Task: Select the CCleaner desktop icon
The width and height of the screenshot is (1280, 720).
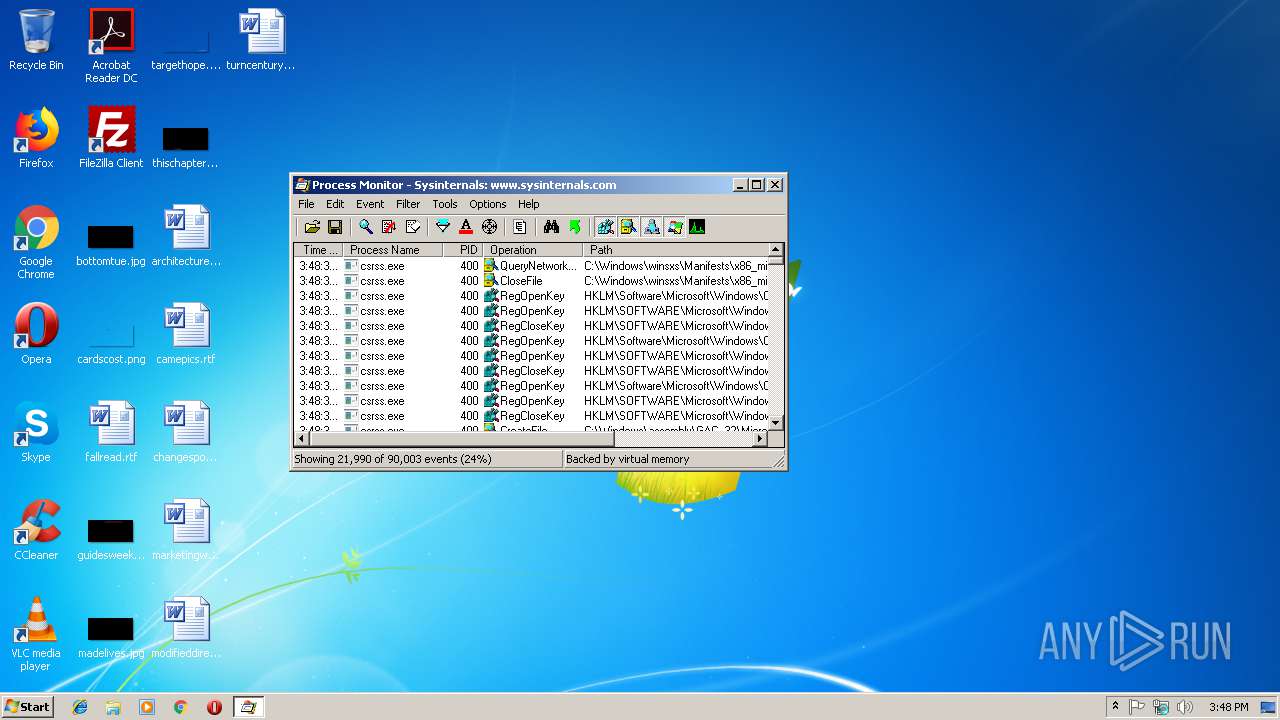Action: 36,530
